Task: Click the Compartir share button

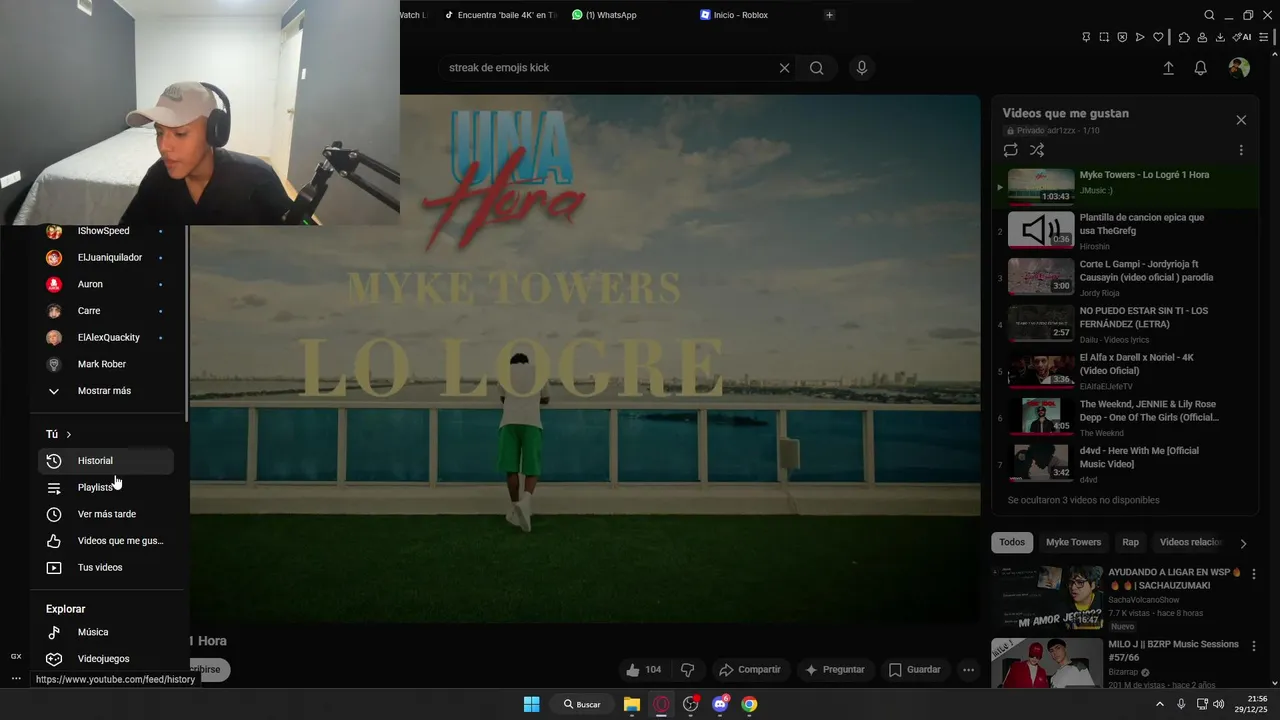Action: (x=750, y=670)
